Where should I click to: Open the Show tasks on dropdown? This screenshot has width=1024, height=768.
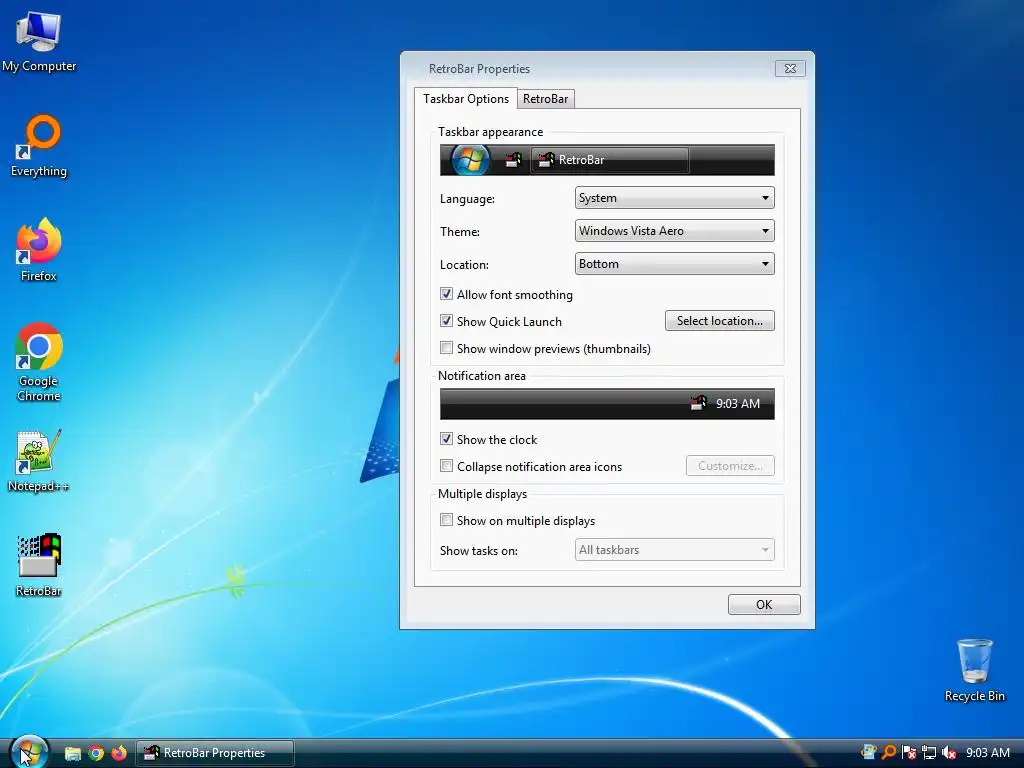point(675,550)
